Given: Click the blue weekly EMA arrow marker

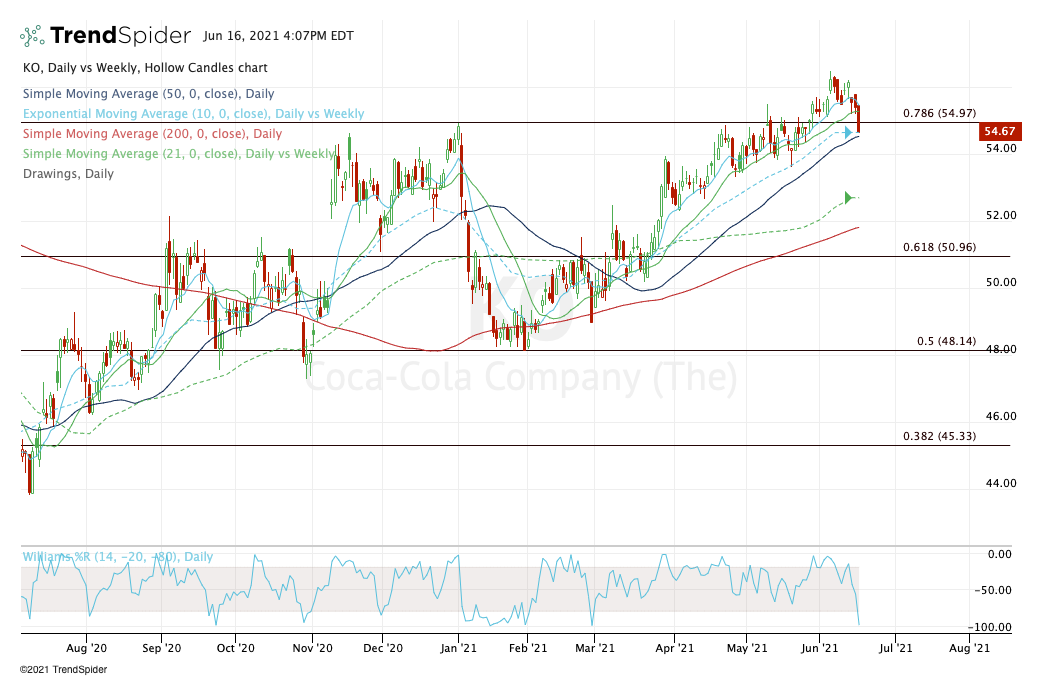Looking at the screenshot, I should 849,132.
